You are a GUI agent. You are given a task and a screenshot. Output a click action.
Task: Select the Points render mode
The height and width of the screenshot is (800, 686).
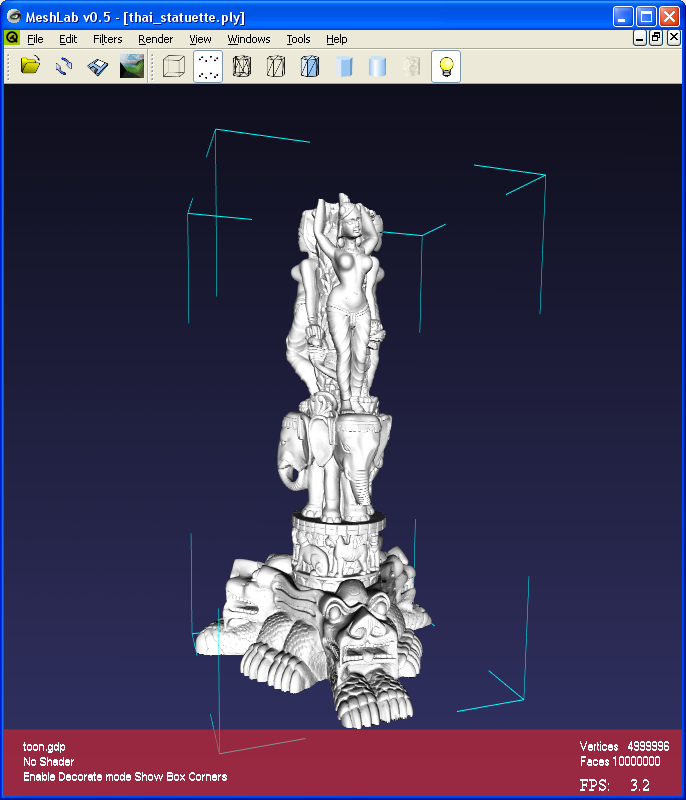[208, 67]
